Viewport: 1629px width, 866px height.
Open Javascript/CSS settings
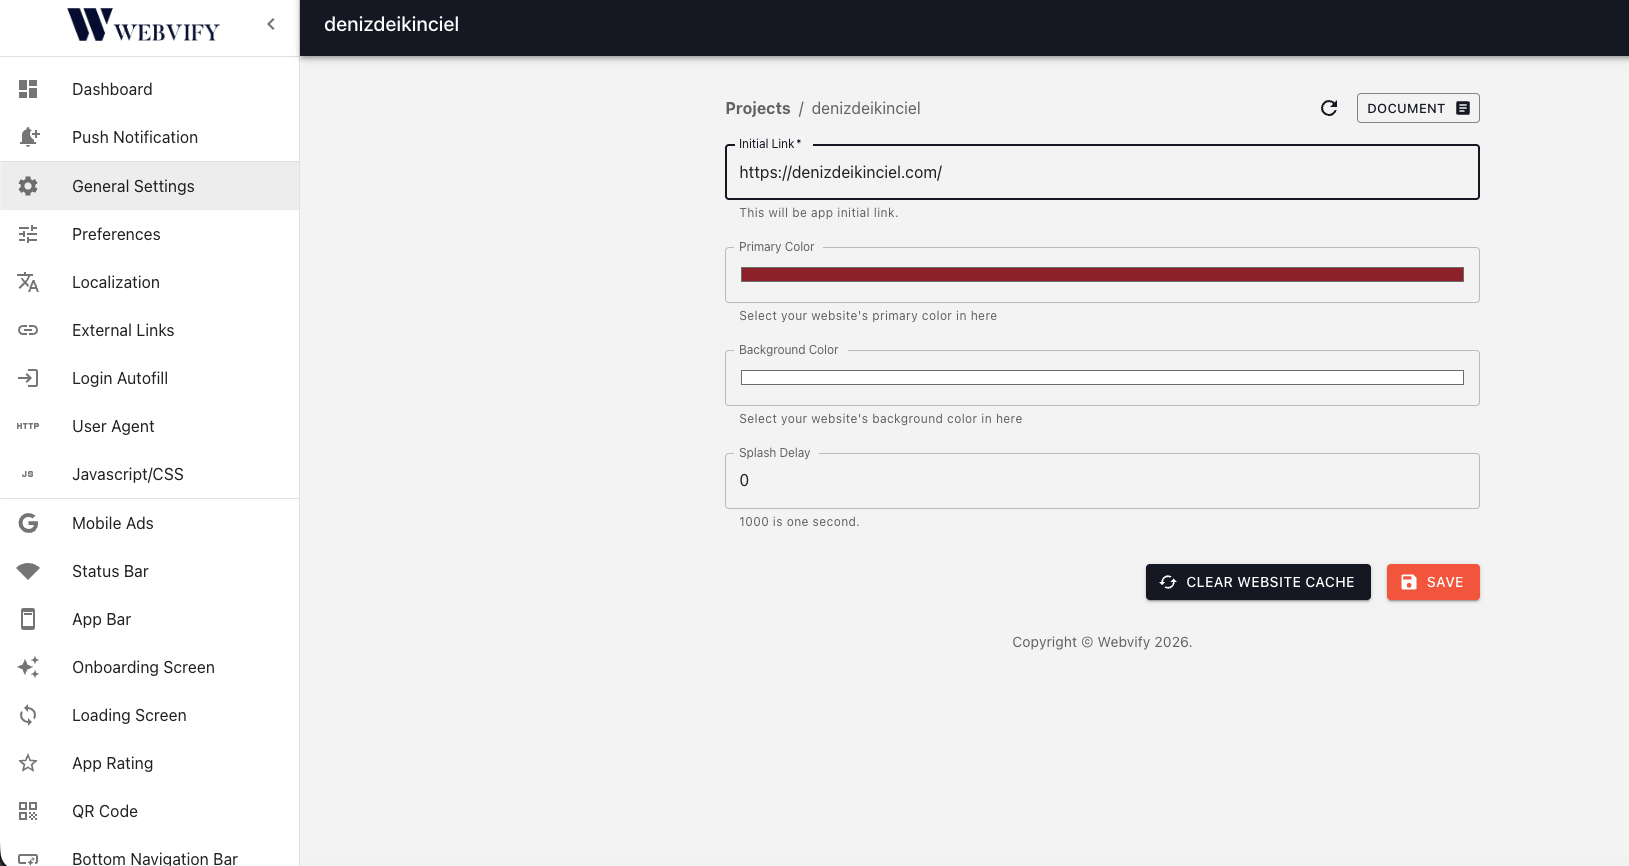(149, 474)
